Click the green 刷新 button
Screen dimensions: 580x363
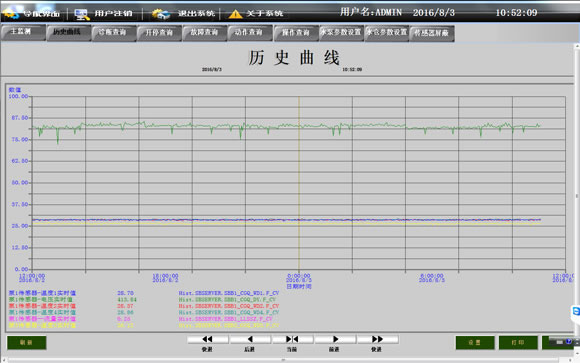pos(27,343)
